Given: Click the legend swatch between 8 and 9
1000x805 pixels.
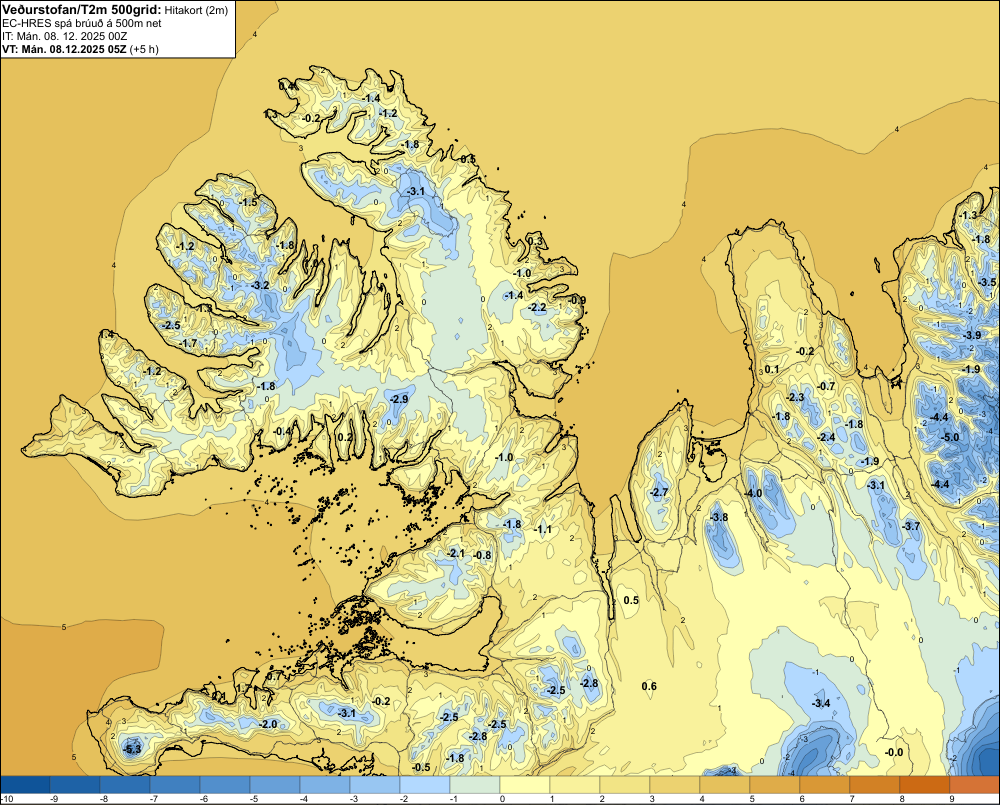Looking at the screenshot, I should [925, 784].
